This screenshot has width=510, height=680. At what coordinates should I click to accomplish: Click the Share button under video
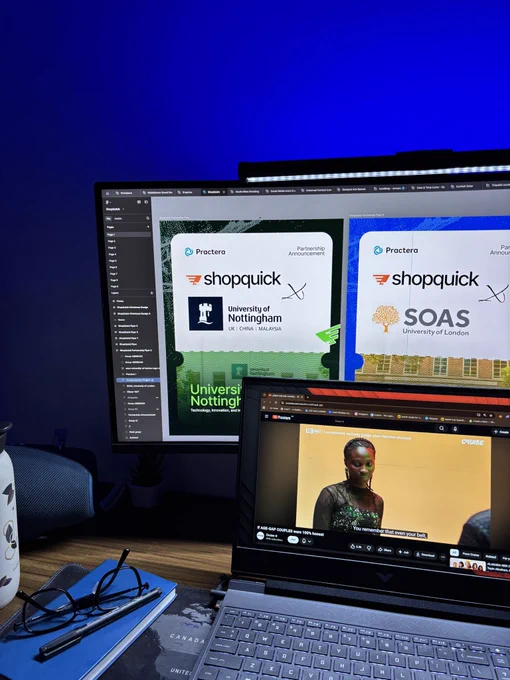pyautogui.click(x=385, y=550)
